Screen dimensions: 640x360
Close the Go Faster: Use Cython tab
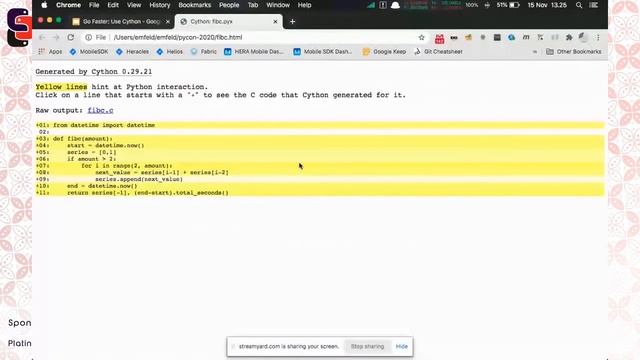(168, 22)
